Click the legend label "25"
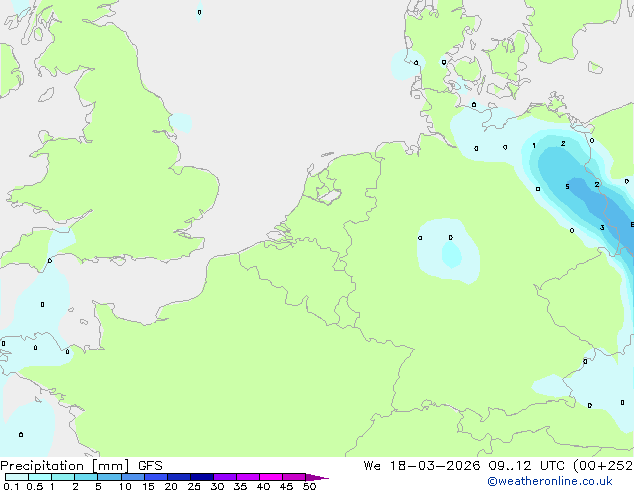Screen dimensions: 634x490 click(194, 486)
